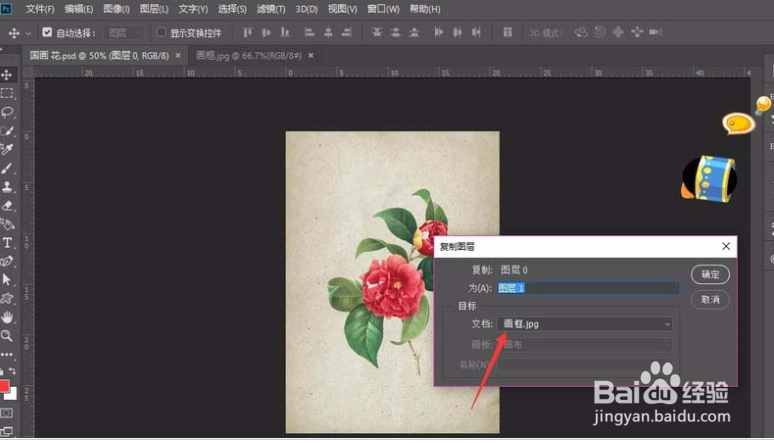Select the Quick Selection tool
The width and height of the screenshot is (774, 443).
coord(7,131)
